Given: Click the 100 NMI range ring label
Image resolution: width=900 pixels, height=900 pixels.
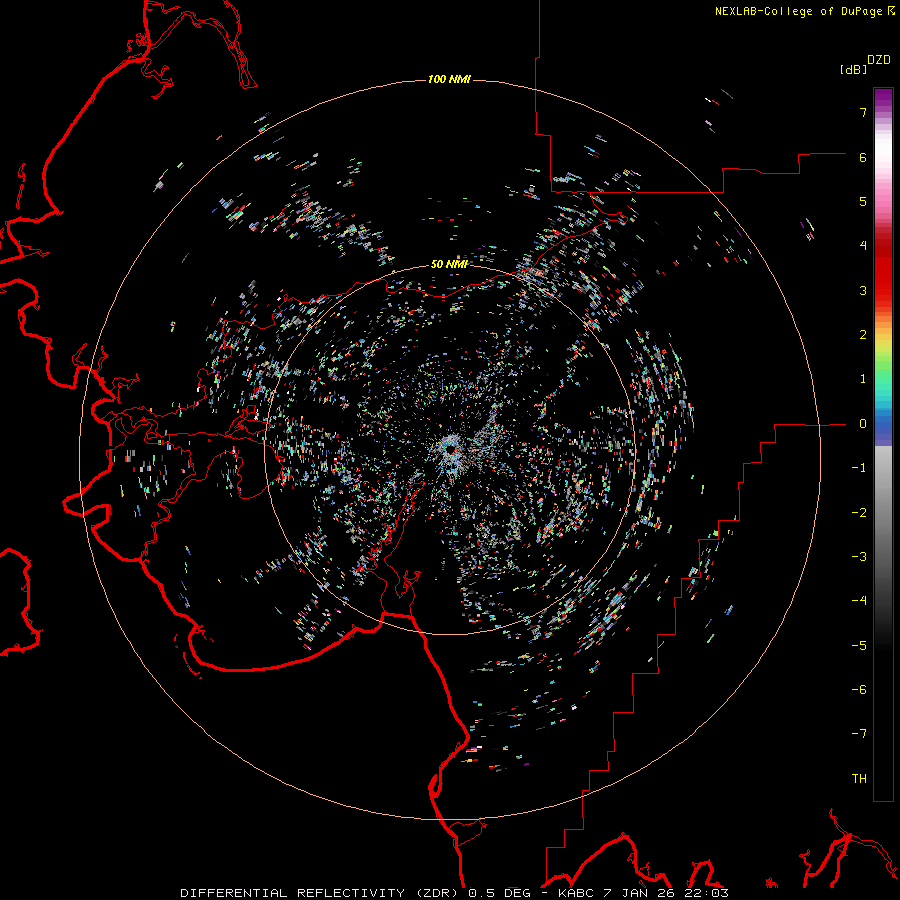Looking at the screenshot, I should pos(449,79).
